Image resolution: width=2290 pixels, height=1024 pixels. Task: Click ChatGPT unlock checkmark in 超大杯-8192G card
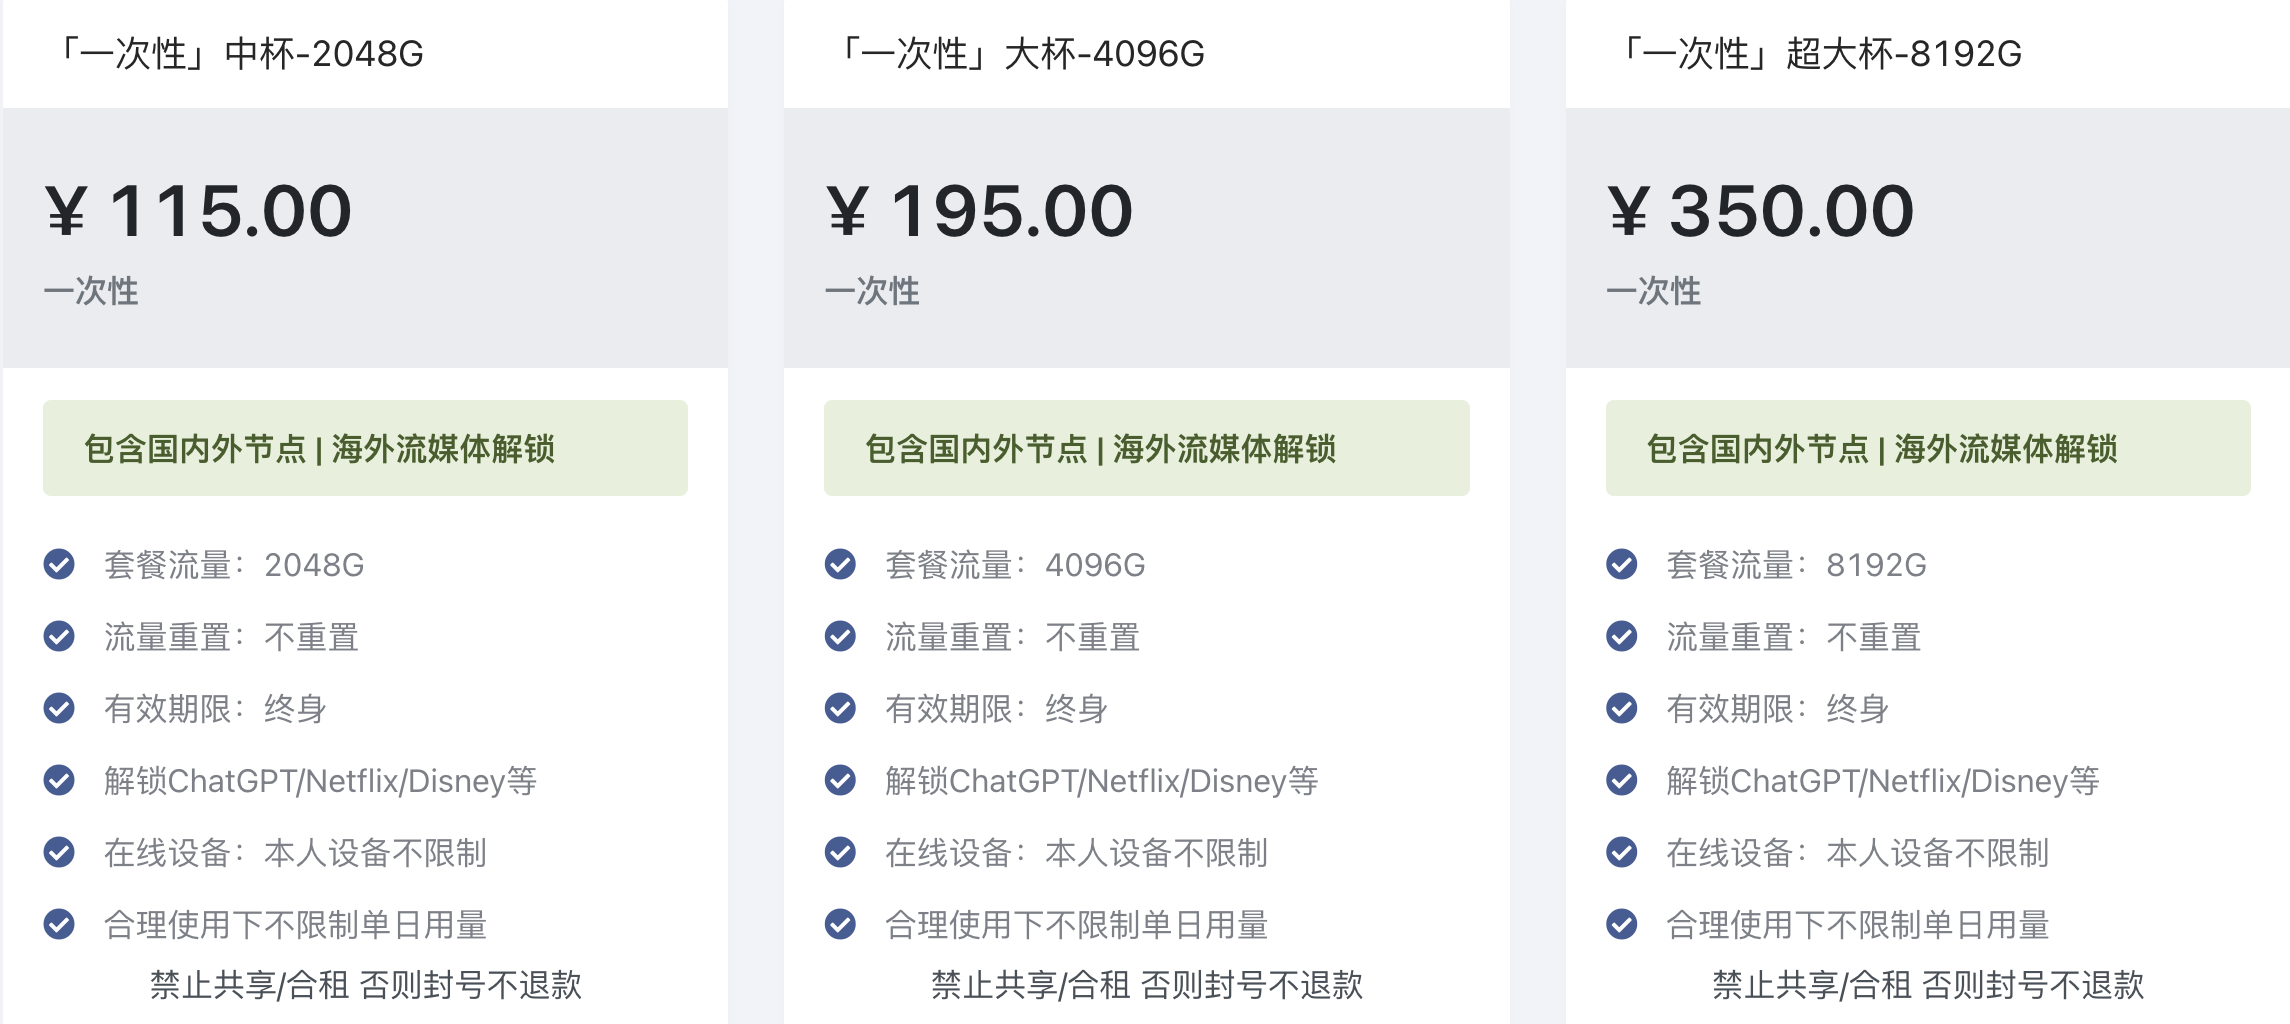click(x=1621, y=781)
